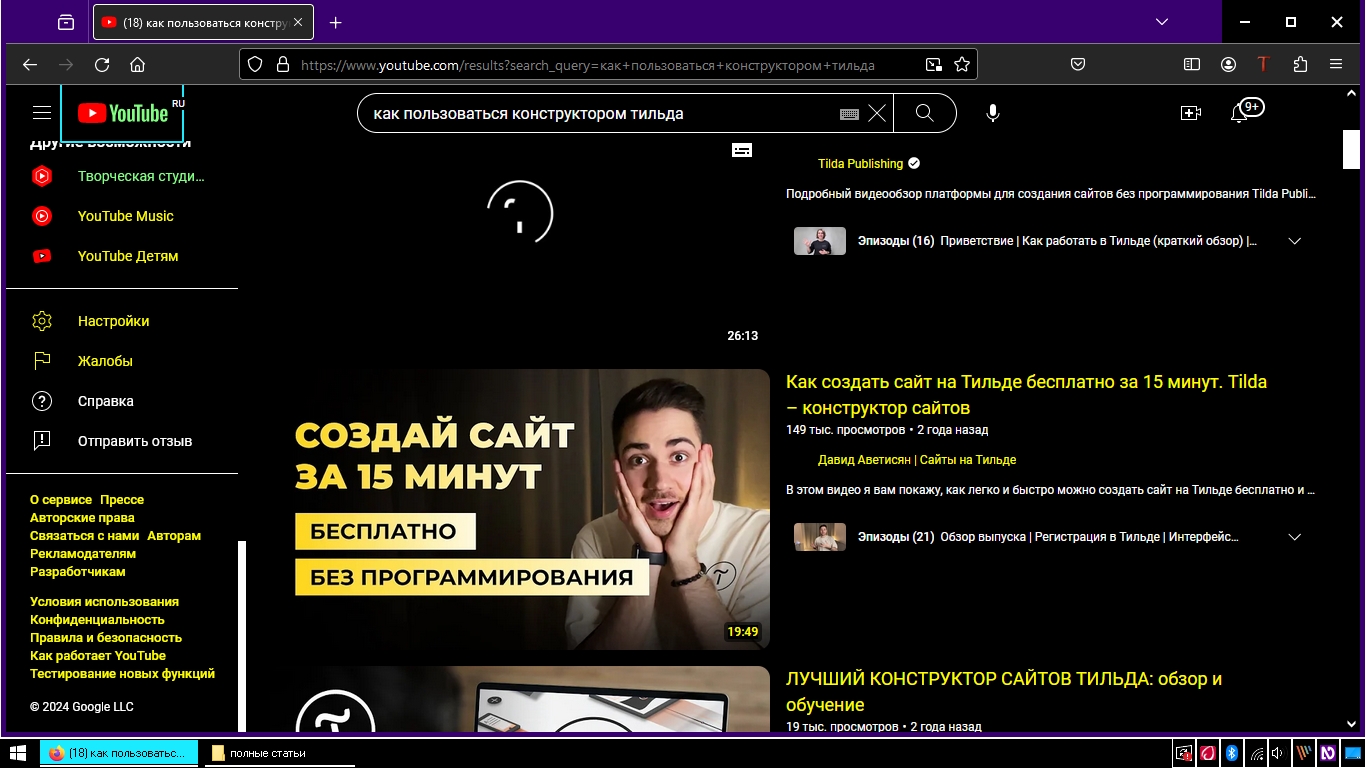This screenshot has height=768, width=1366.
Task: Open YouTube Music from sidebar
Action: (126, 216)
